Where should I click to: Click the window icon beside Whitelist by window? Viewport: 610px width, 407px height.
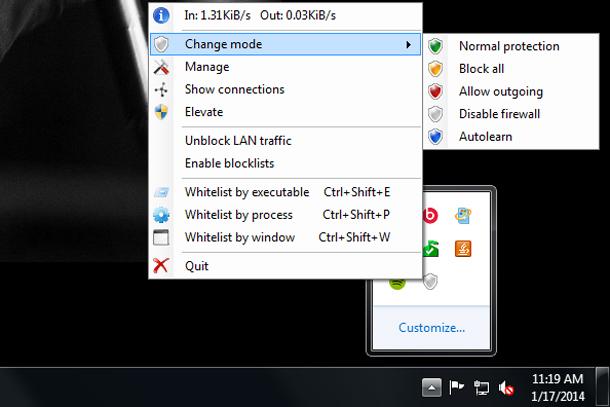pos(161,237)
